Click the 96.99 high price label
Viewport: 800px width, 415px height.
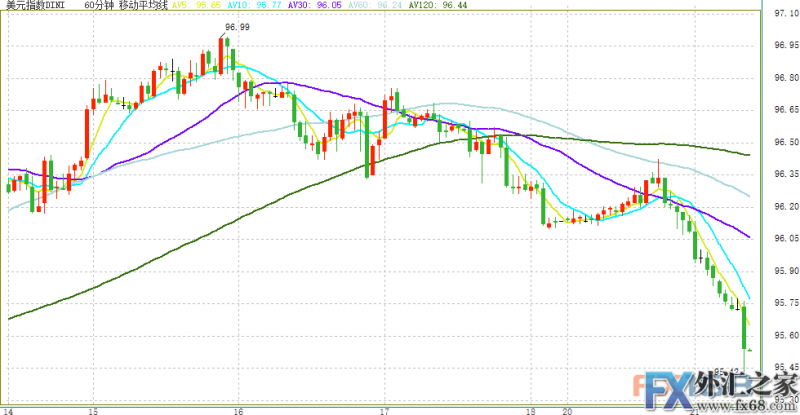point(237,27)
